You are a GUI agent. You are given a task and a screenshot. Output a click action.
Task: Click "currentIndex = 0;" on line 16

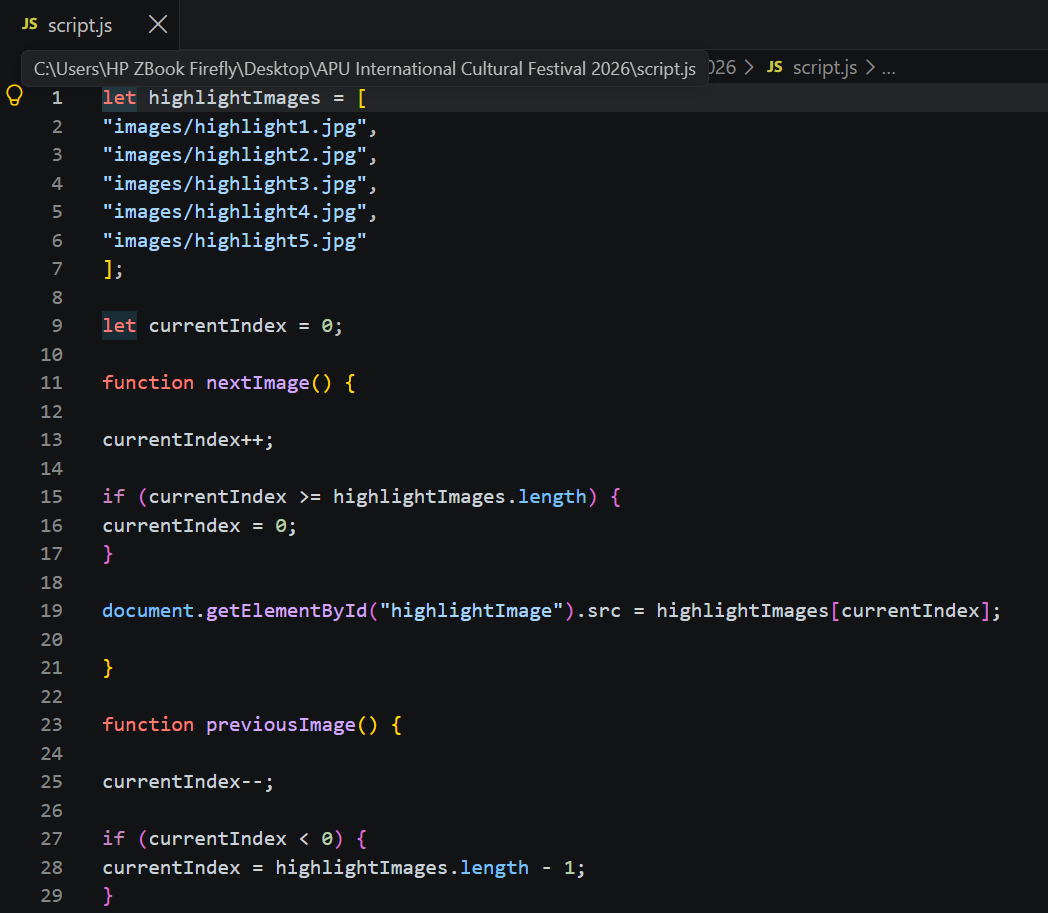[x=199, y=525]
